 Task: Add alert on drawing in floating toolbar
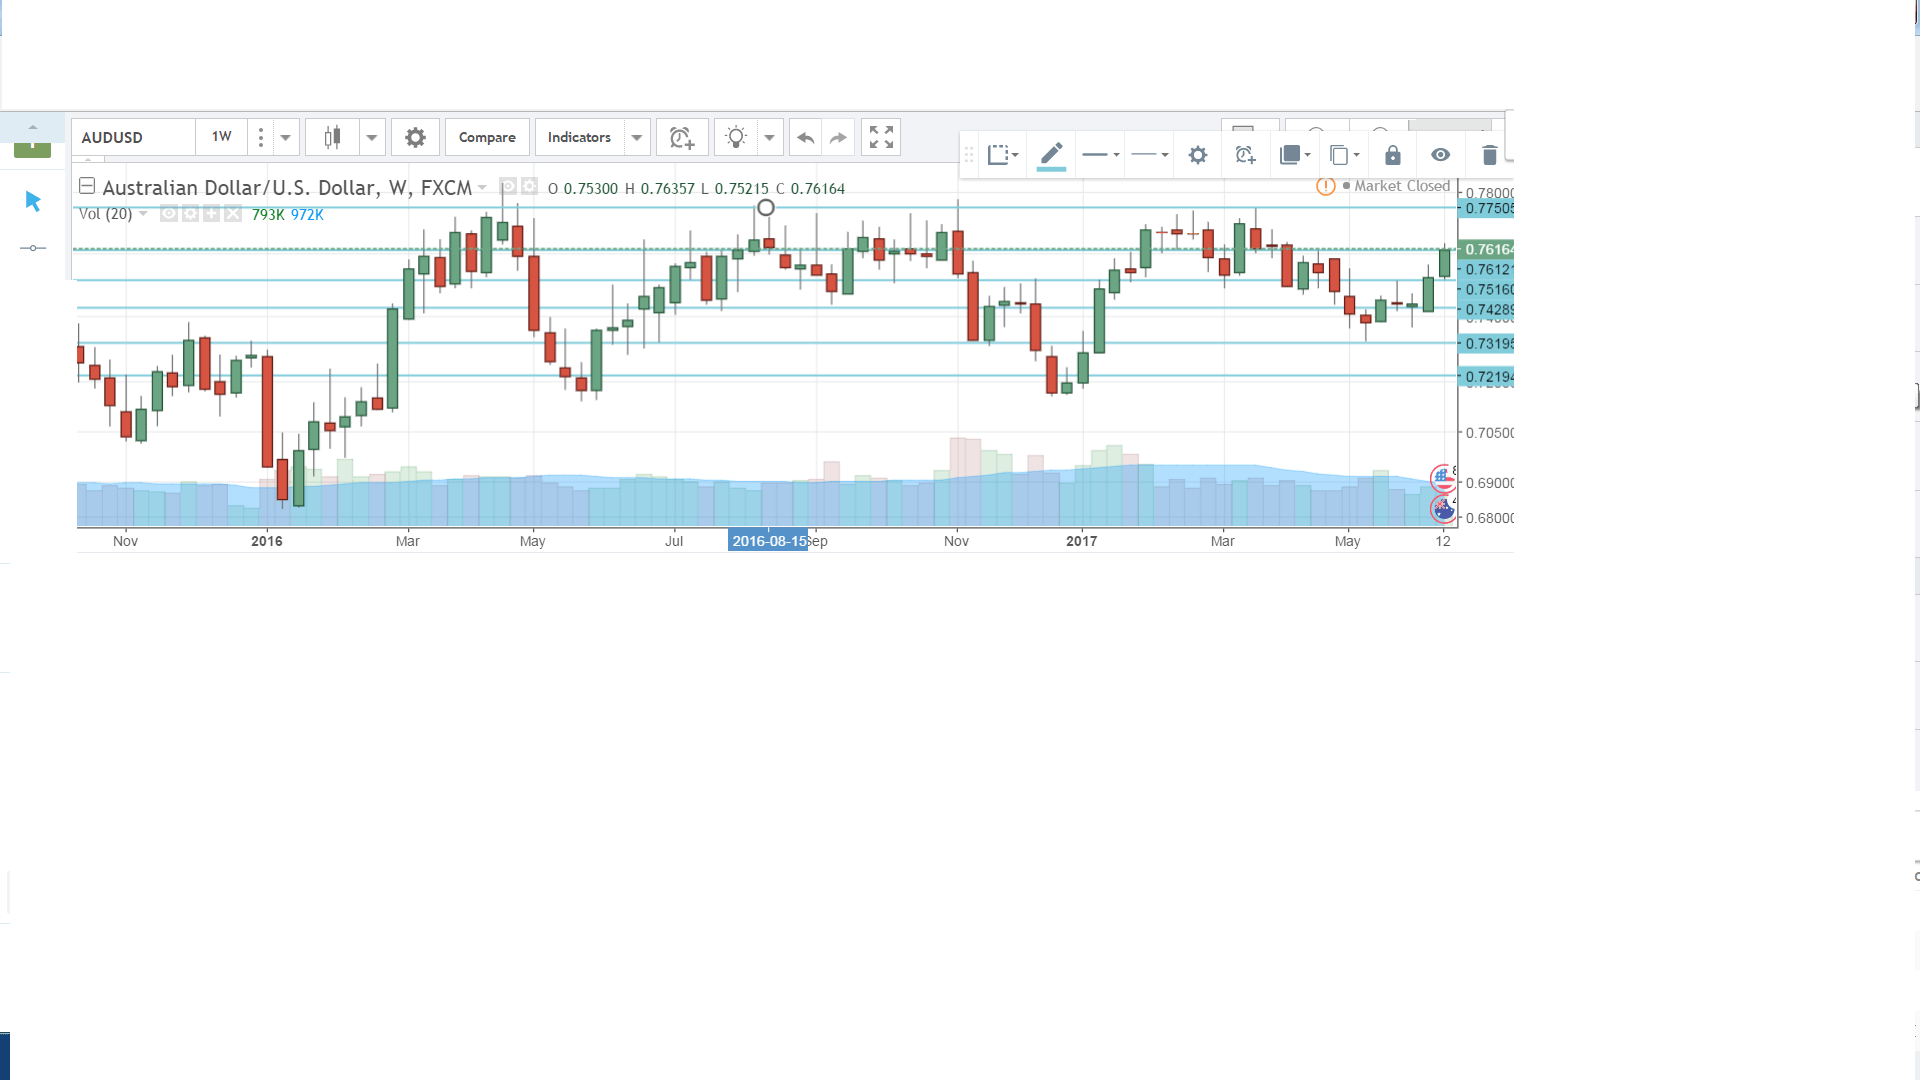(x=1245, y=155)
